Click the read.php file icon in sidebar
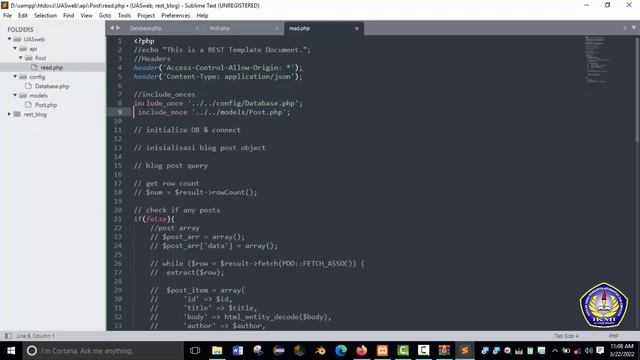This screenshot has width=640, height=360. click(34, 67)
